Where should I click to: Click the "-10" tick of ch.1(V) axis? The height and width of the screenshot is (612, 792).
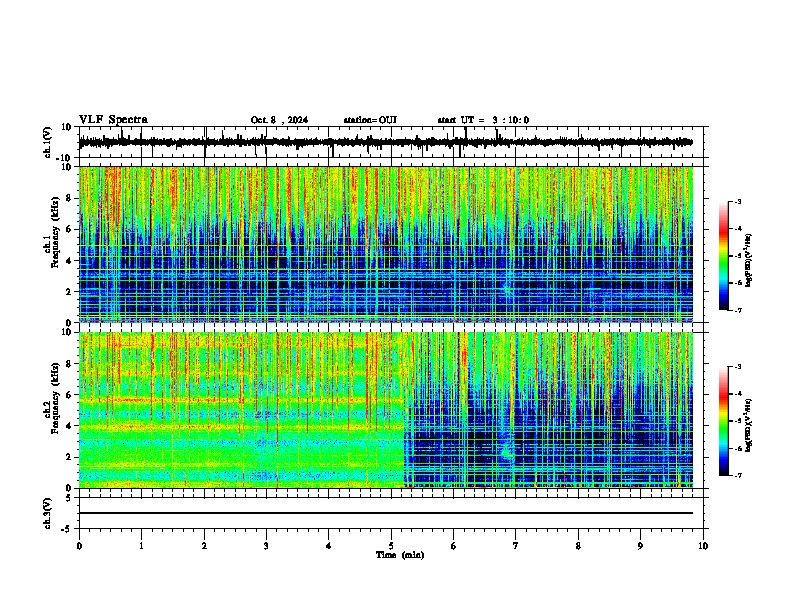65,158
